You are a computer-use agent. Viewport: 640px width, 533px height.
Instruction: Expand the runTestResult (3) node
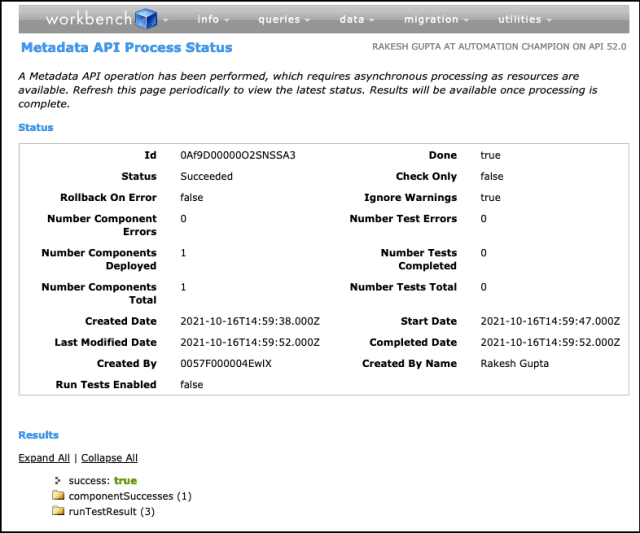(x=111, y=512)
